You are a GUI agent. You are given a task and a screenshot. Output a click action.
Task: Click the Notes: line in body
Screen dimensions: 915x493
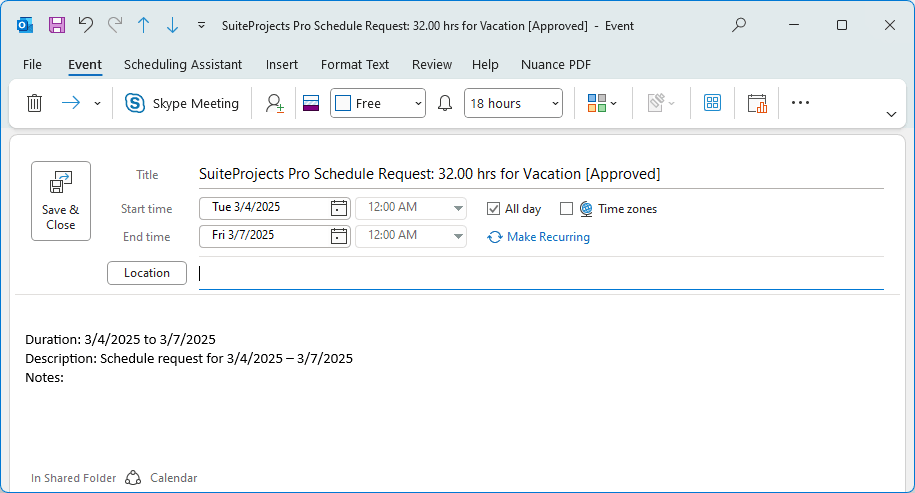click(x=44, y=377)
